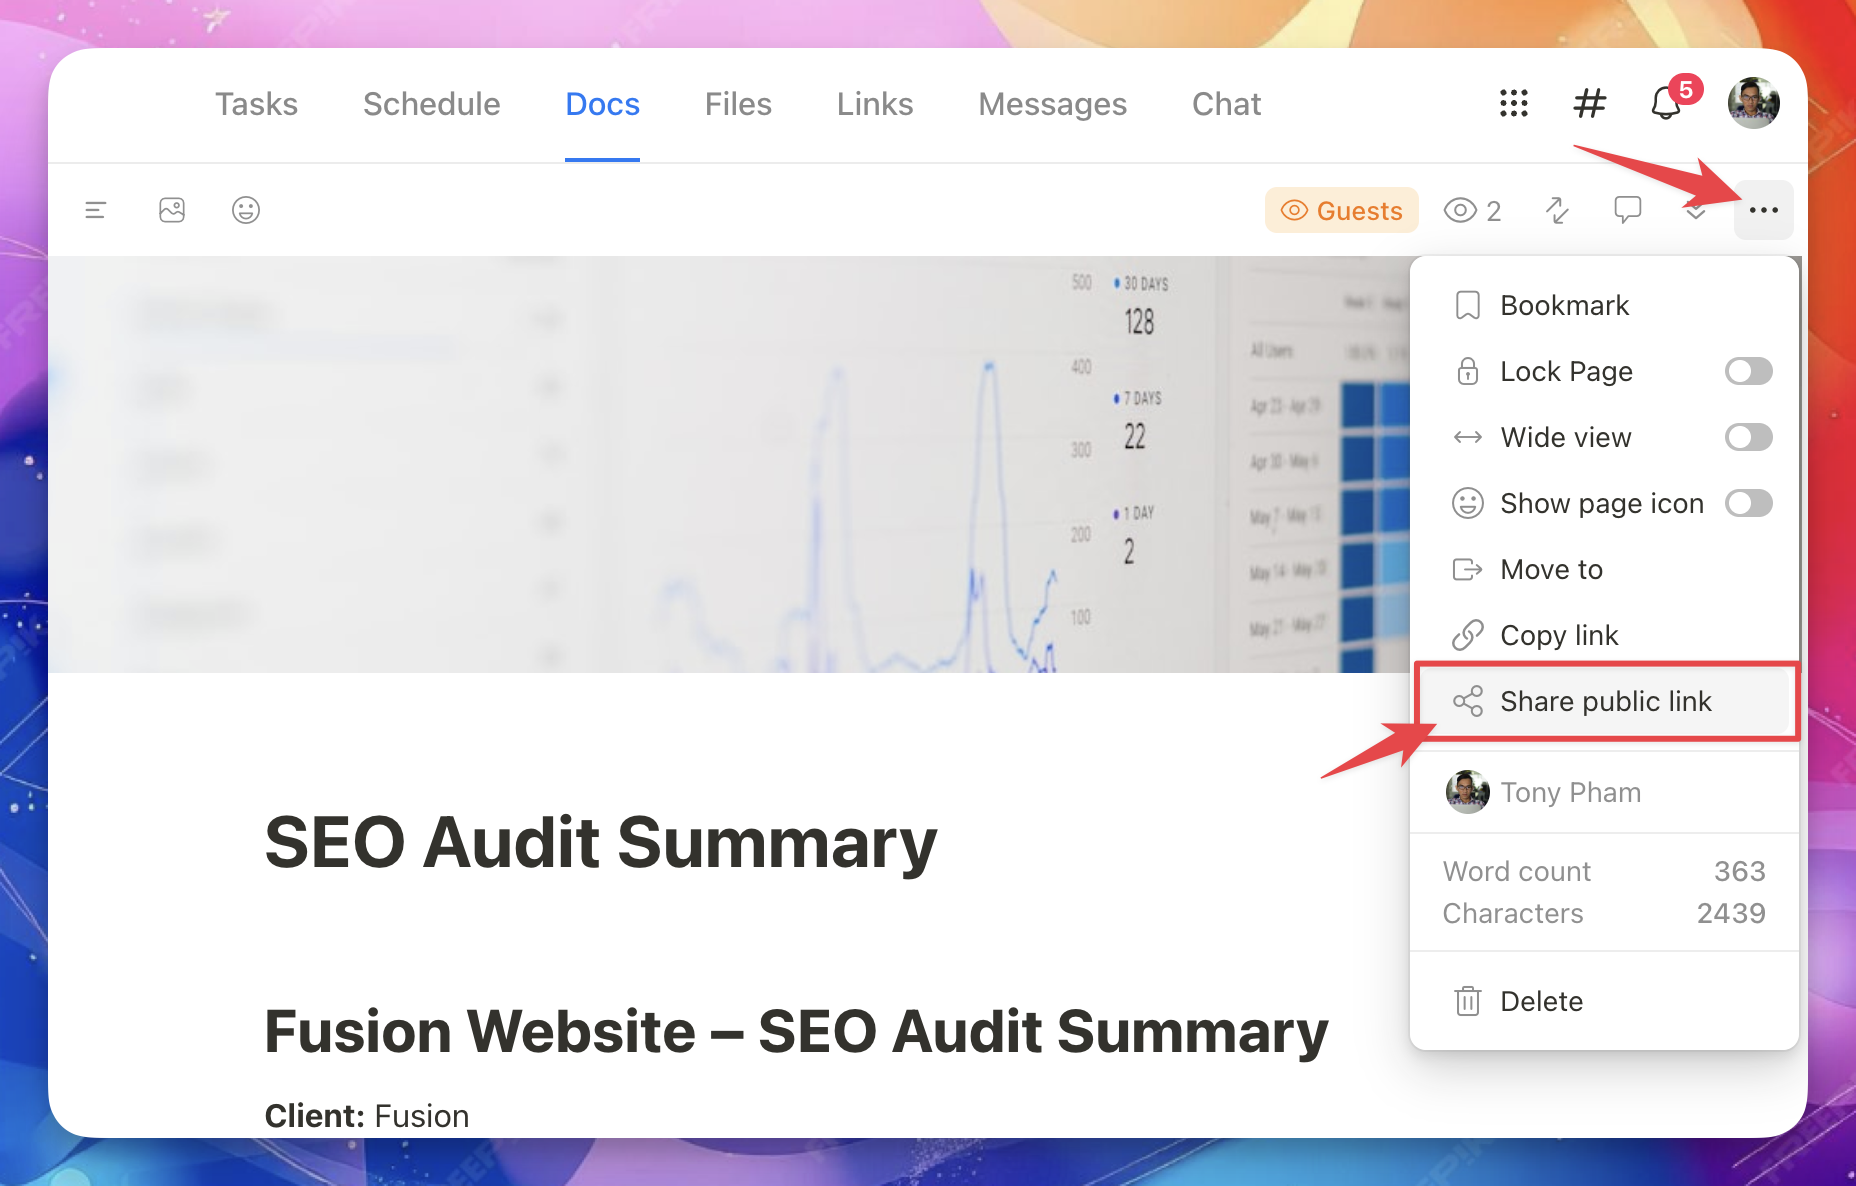Screen dimensions: 1856x1186
Task: Click the SEO Audit Summary title
Action: pyautogui.click(x=601, y=843)
